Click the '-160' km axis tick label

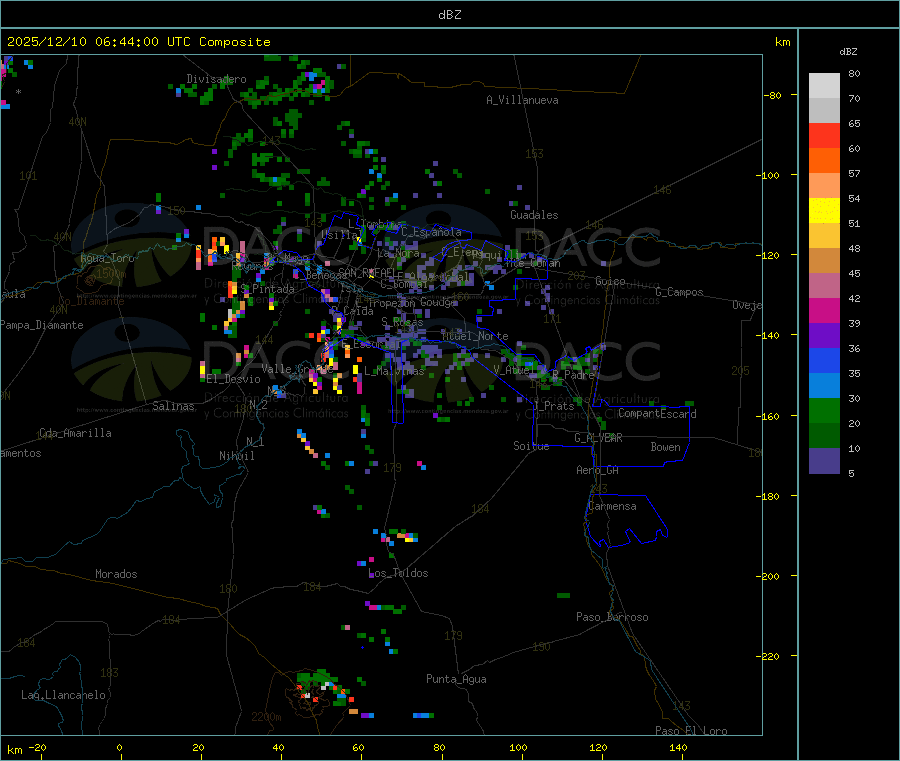[769, 416]
